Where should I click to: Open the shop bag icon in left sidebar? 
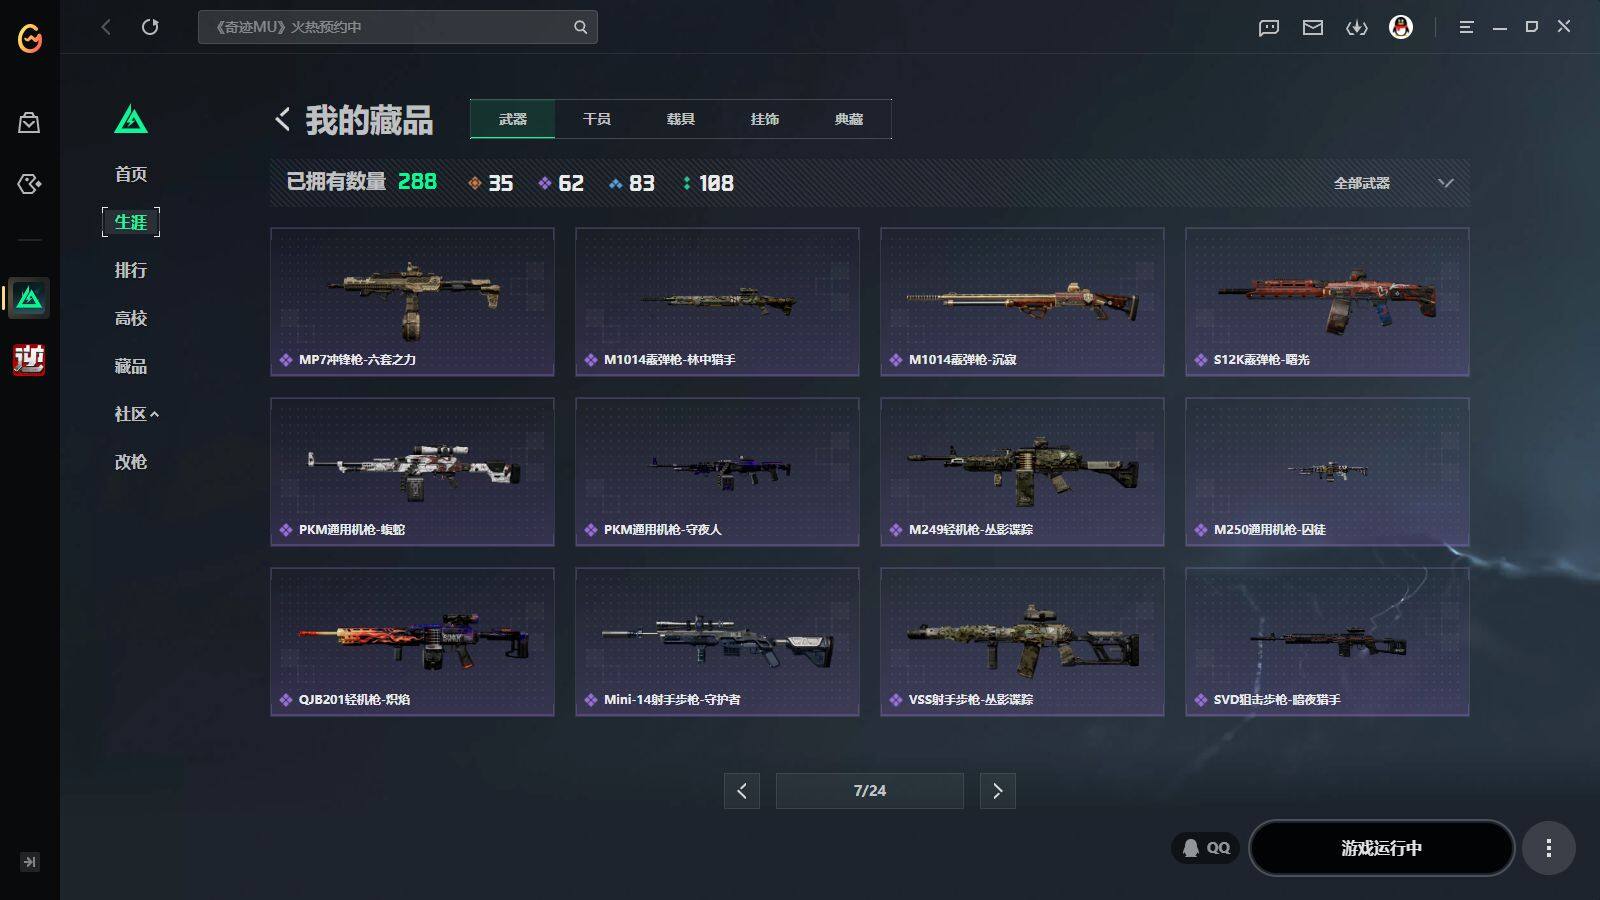click(x=29, y=122)
